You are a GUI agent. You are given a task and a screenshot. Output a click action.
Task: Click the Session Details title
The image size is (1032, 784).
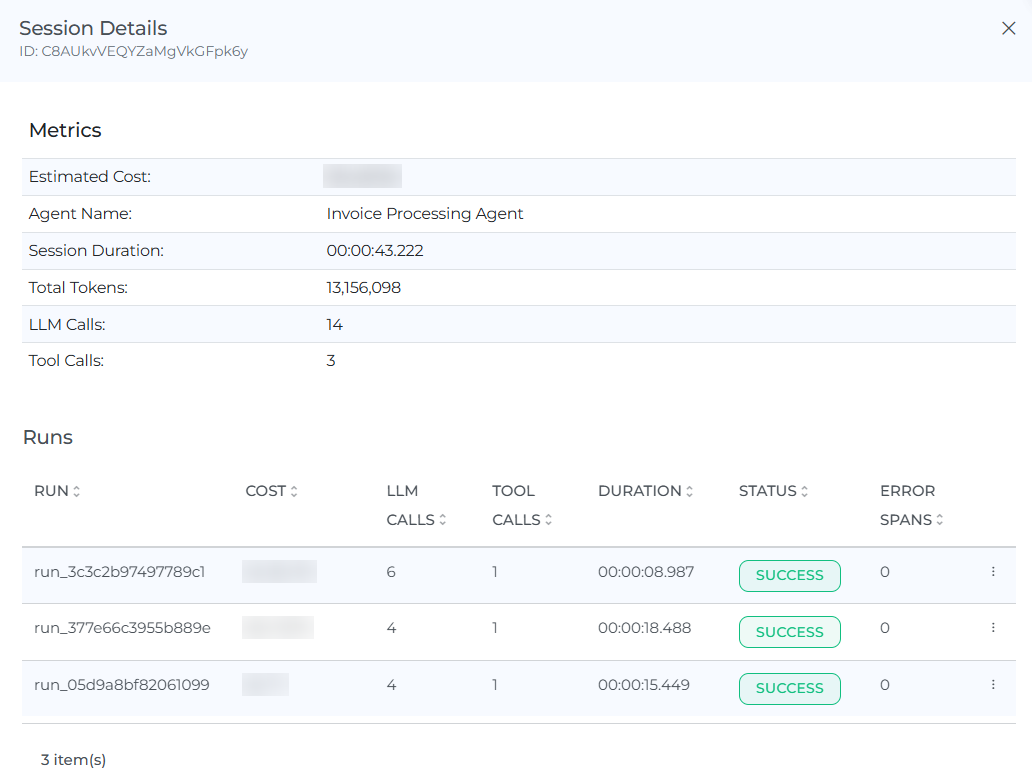93,28
